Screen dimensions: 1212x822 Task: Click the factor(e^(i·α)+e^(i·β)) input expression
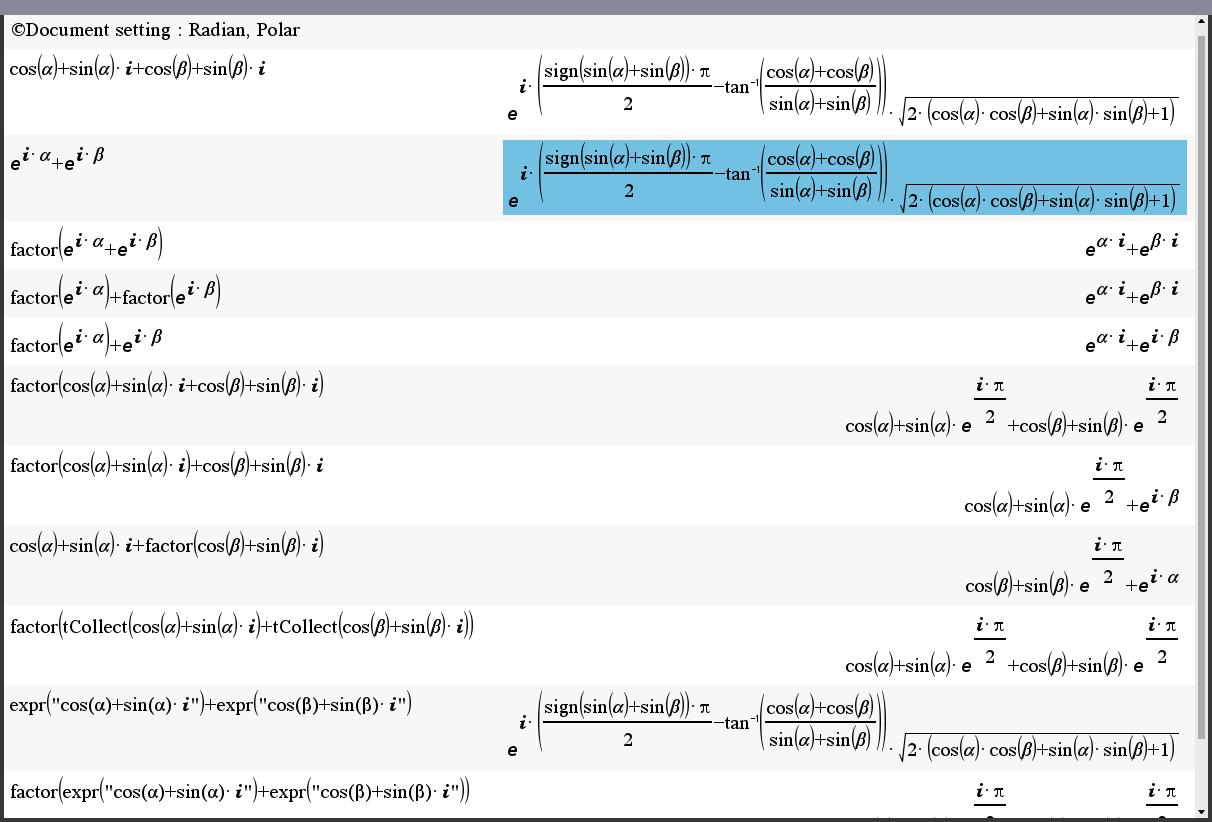86,246
